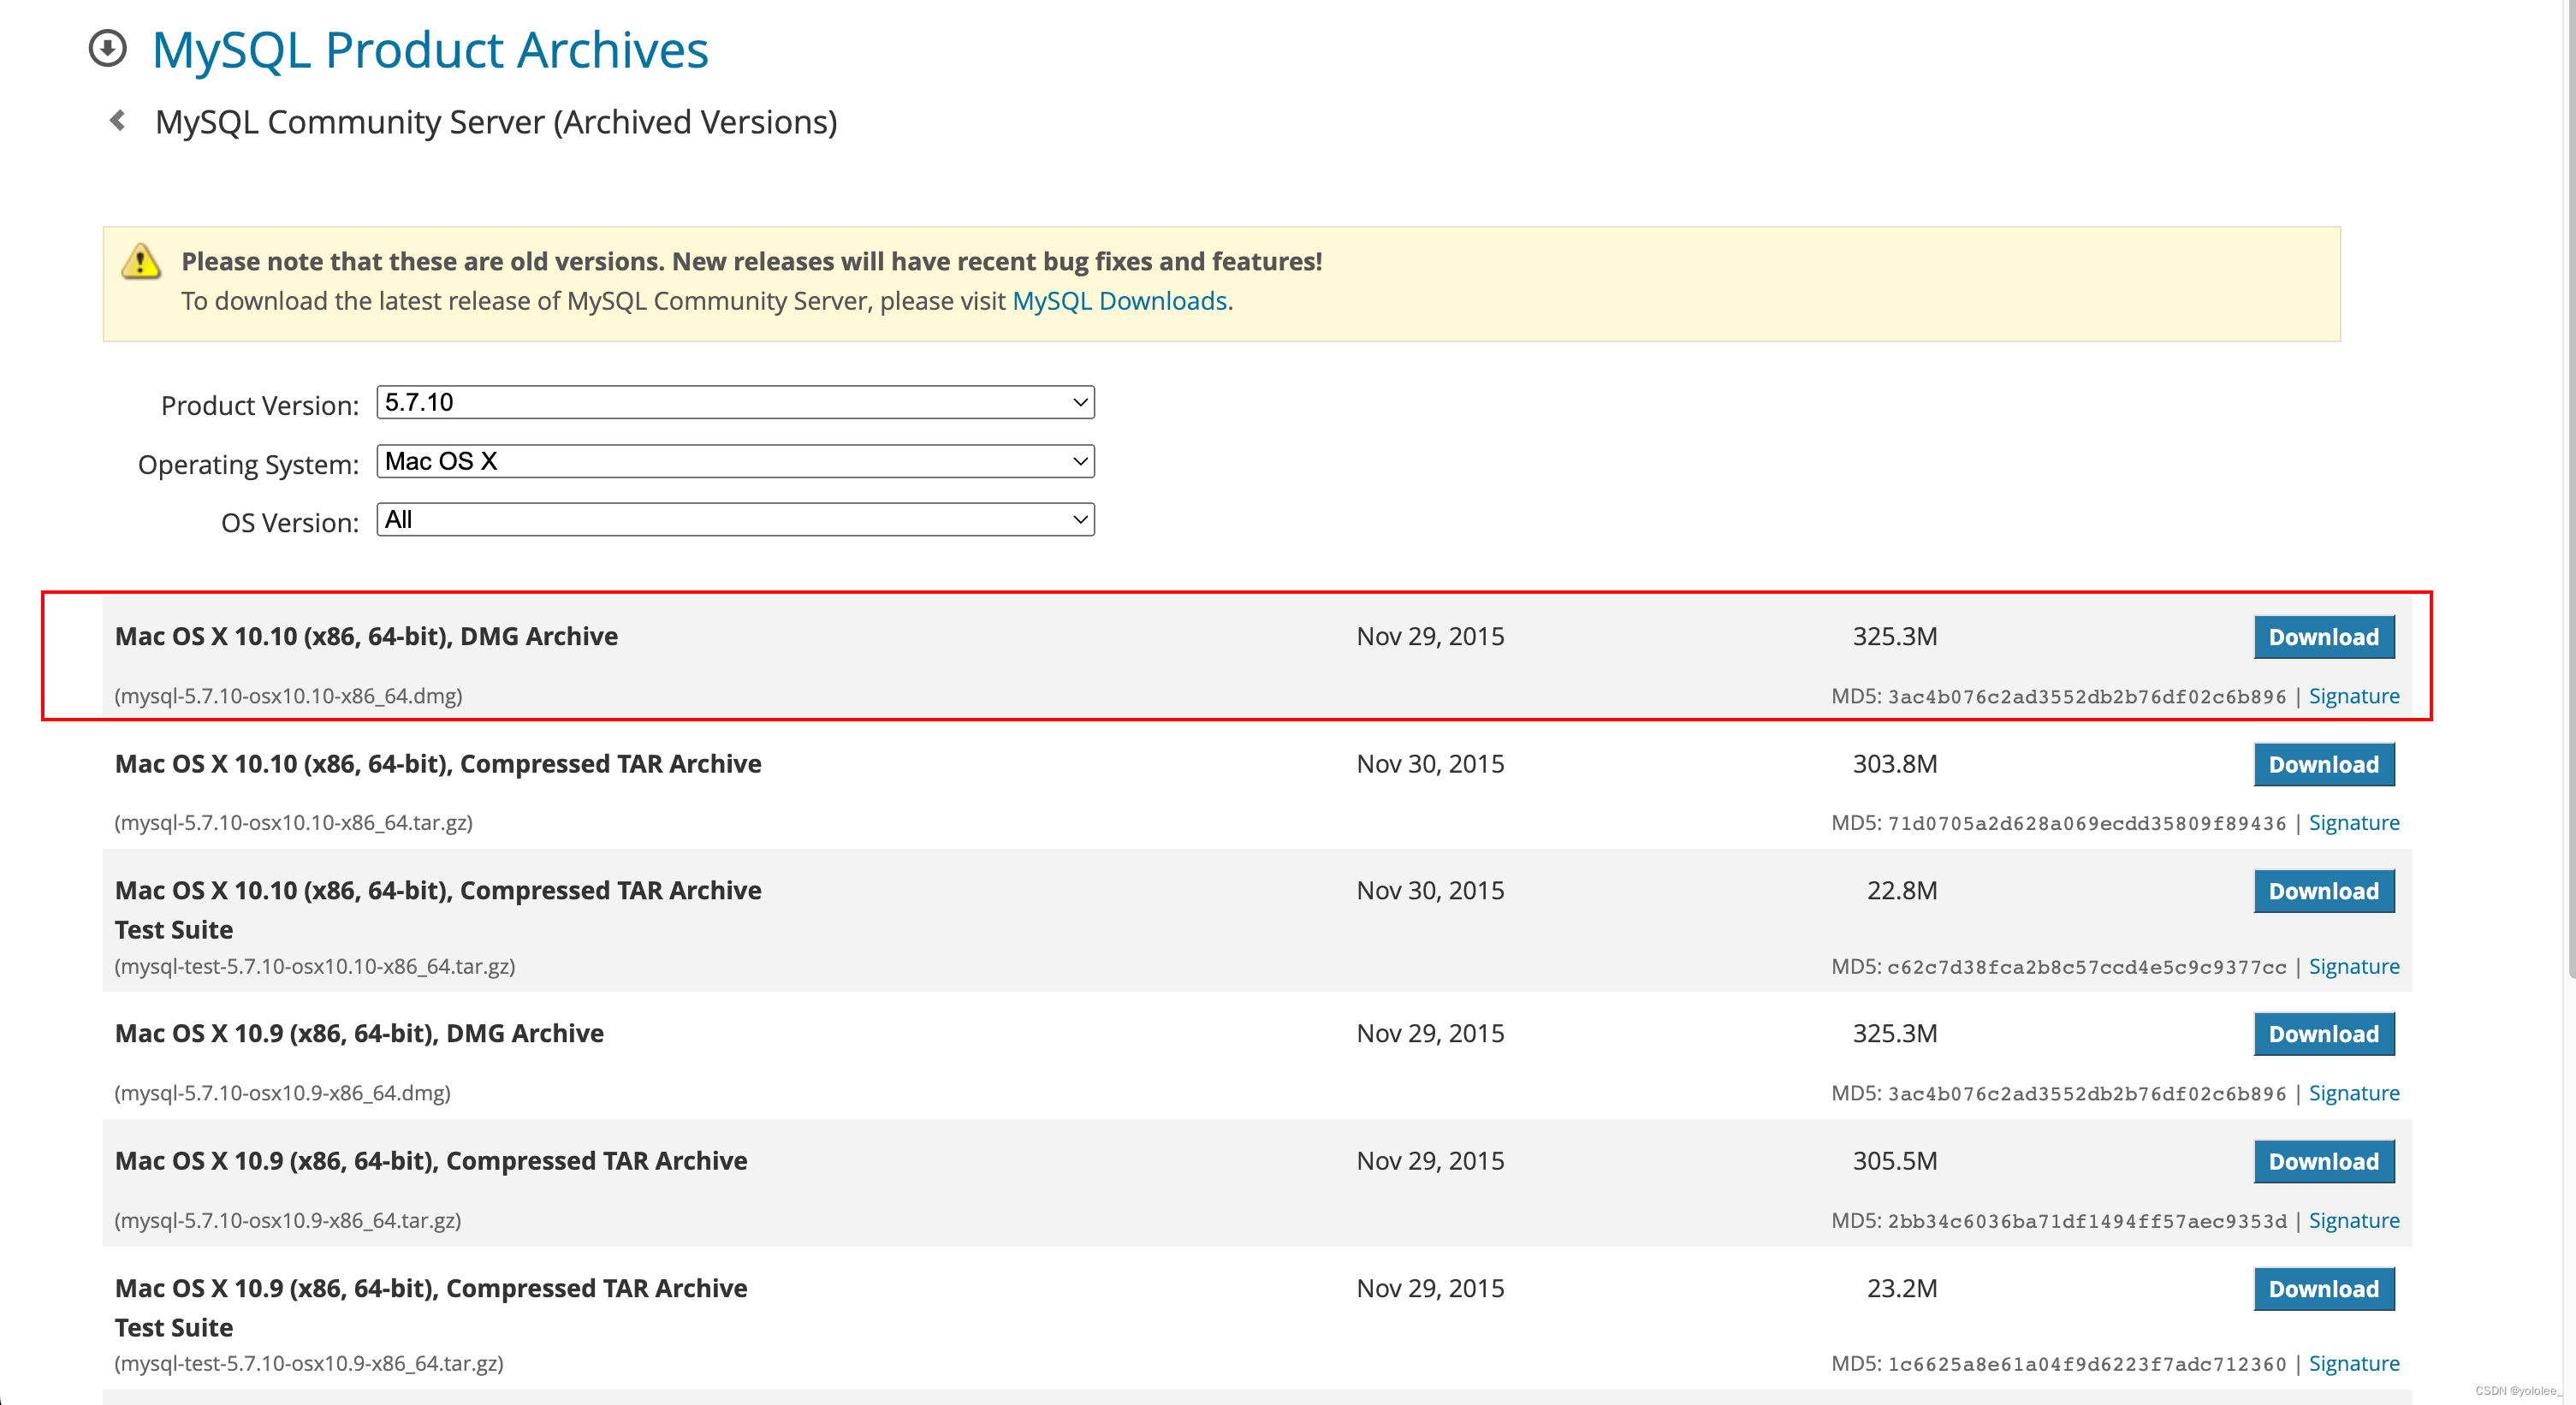Click the 325.3M size of 10.10 DMG Archive
Image resolution: width=2576 pixels, height=1405 pixels.
click(1894, 637)
